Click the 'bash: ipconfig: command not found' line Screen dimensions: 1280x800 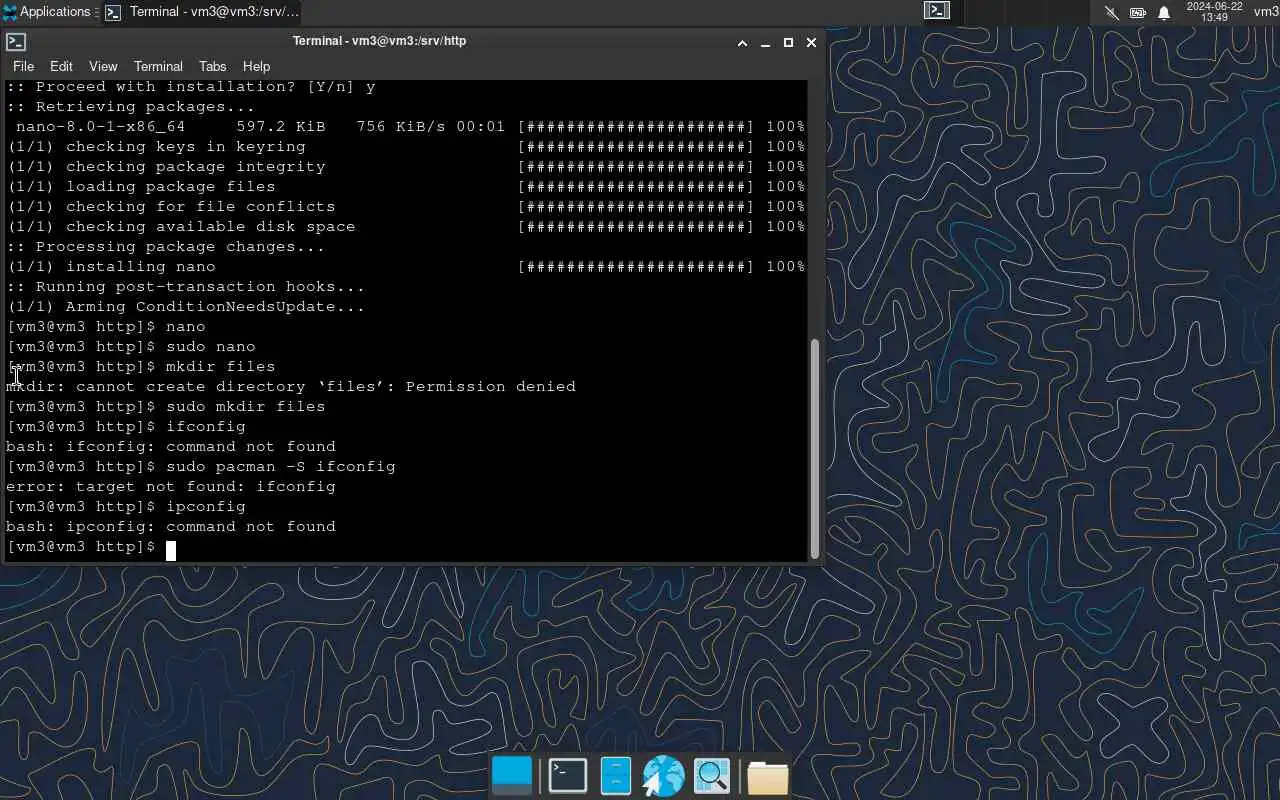tap(171, 526)
